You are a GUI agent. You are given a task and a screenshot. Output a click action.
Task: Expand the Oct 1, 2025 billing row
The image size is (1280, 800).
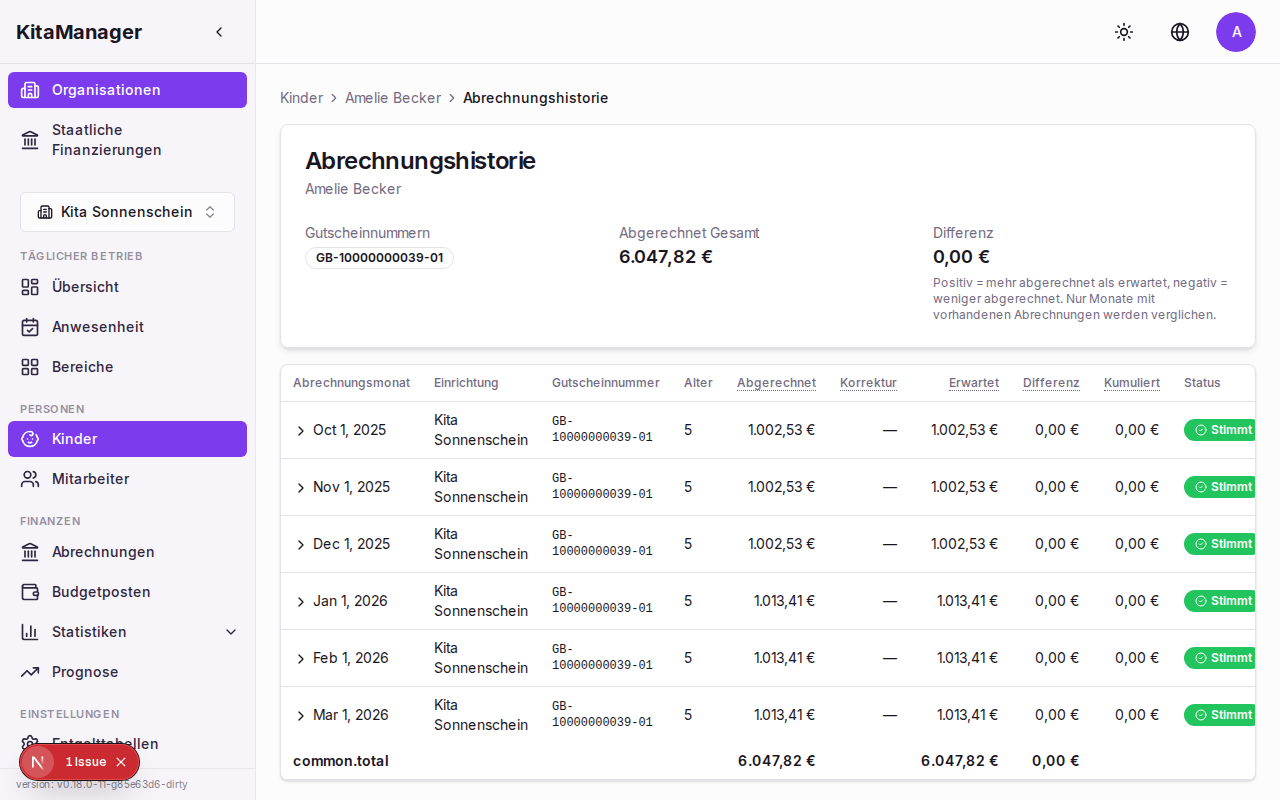pyautogui.click(x=300, y=430)
